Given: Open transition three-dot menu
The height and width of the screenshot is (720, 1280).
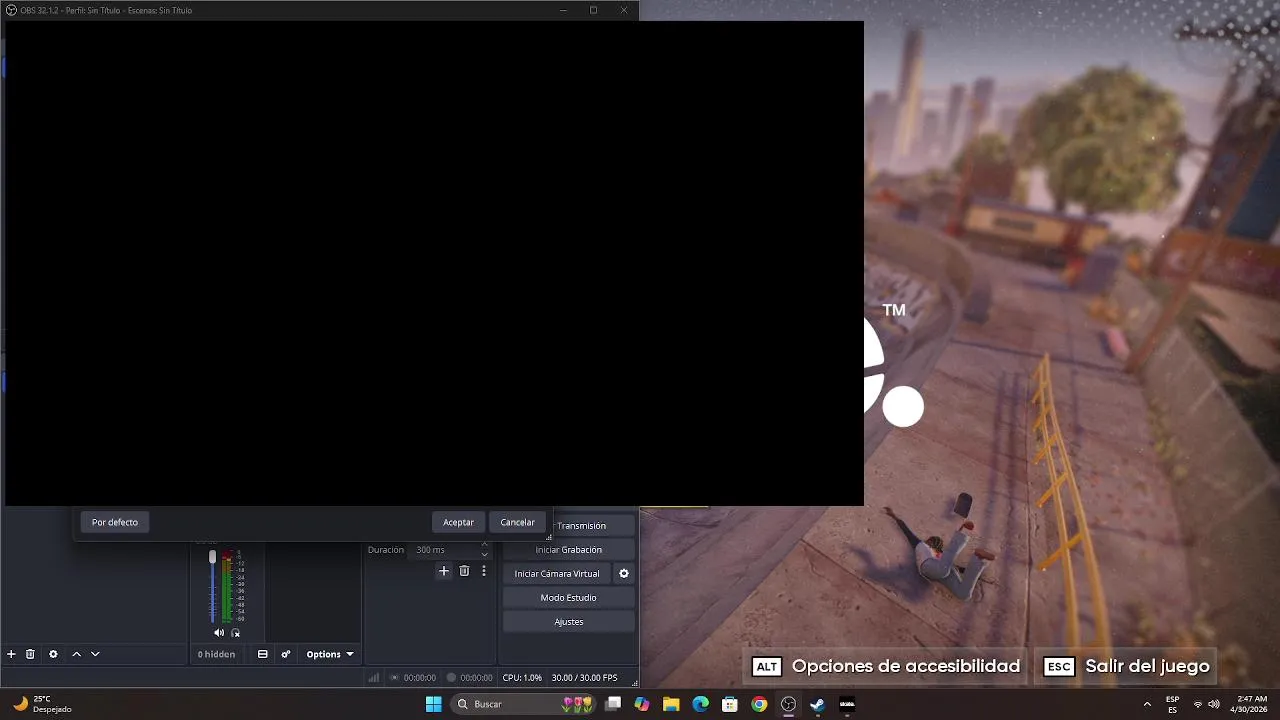Looking at the screenshot, I should coord(484,571).
